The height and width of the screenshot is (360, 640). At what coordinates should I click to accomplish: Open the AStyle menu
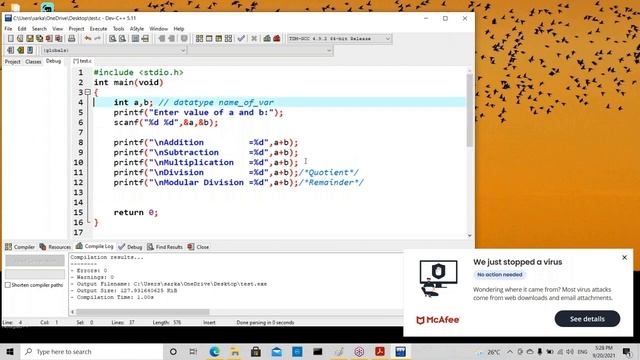[x=137, y=29]
